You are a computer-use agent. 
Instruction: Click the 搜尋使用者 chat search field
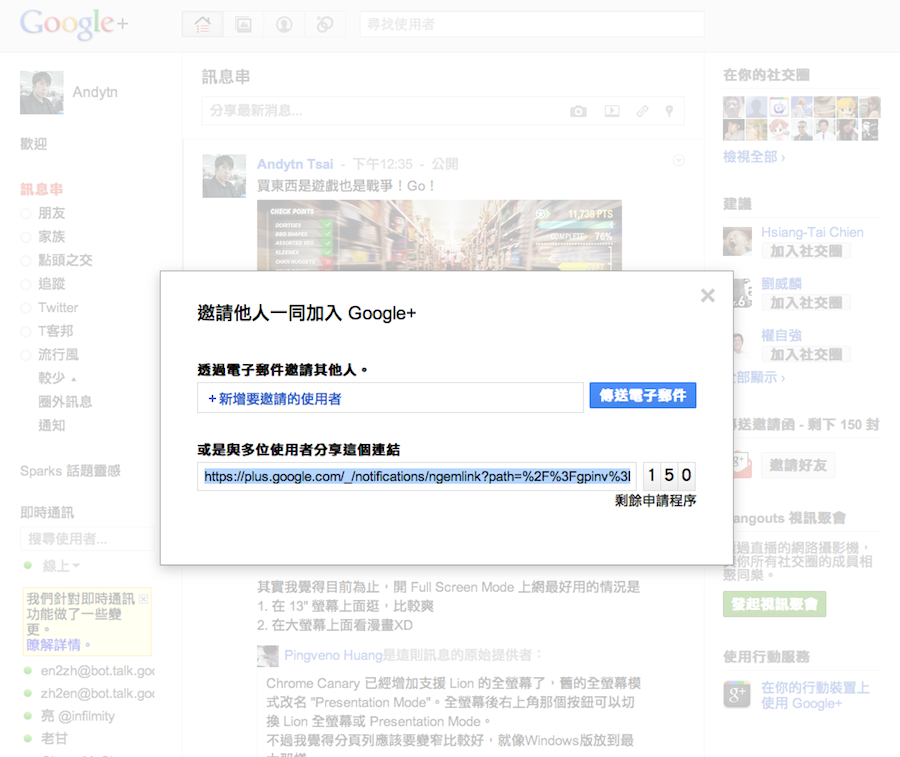click(x=87, y=539)
